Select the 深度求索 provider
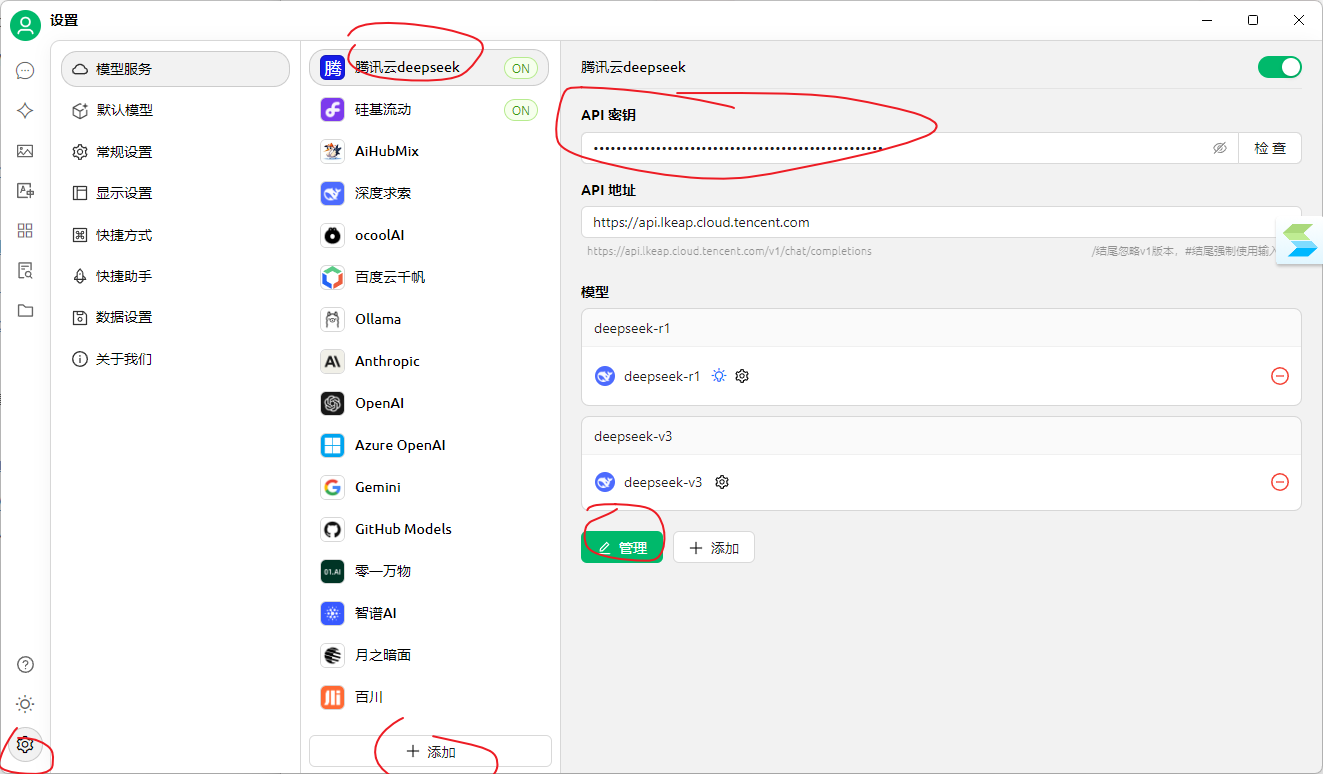The height and width of the screenshot is (774, 1323). pyautogui.click(x=429, y=193)
